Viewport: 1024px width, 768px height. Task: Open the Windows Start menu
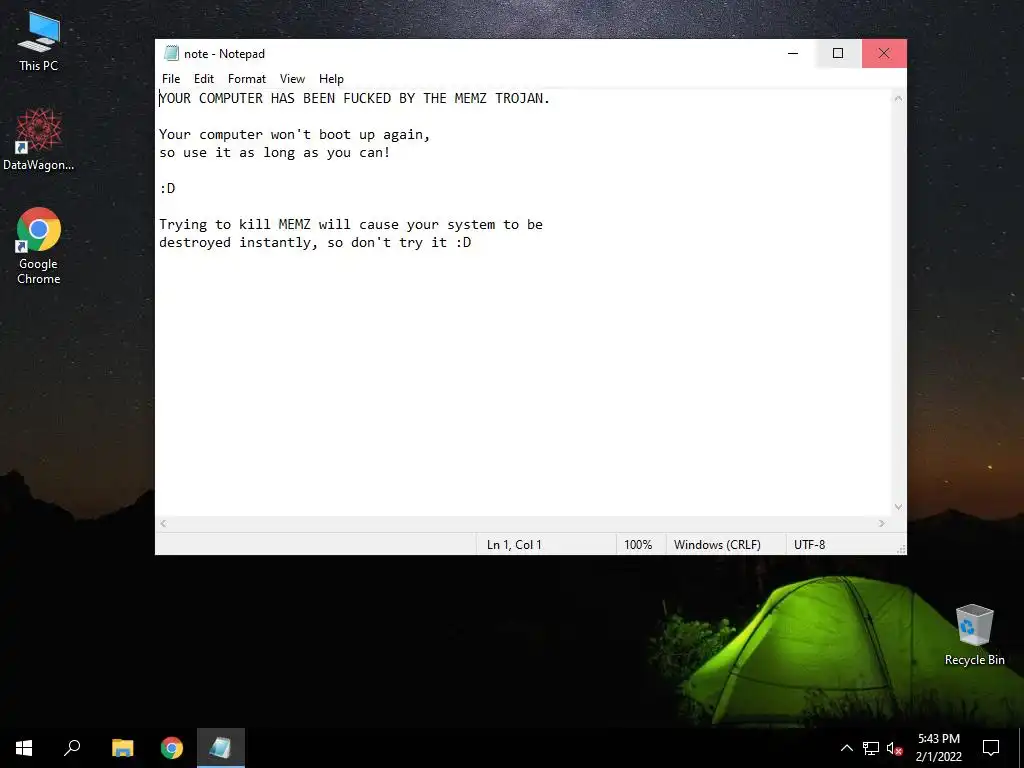(x=24, y=748)
